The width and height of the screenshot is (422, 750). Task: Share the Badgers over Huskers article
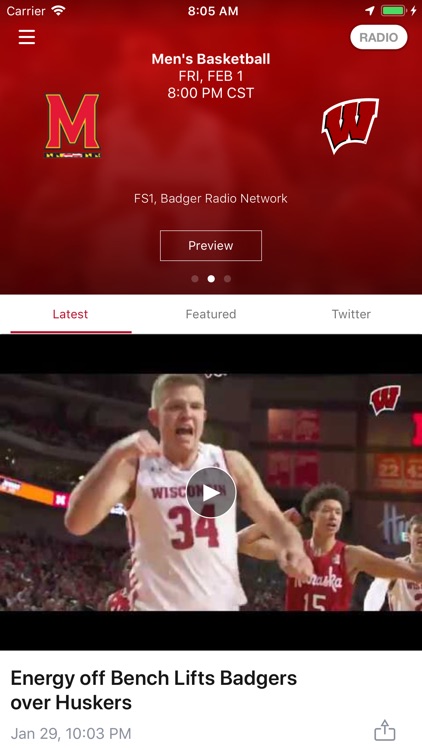[x=385, y=730]
